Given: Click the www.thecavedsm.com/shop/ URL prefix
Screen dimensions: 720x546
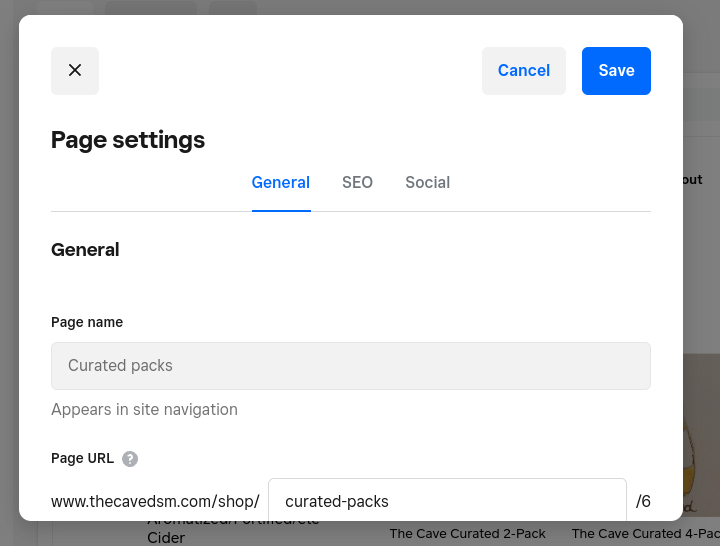Looking at the screenshot, I should (x=155, y=501).
